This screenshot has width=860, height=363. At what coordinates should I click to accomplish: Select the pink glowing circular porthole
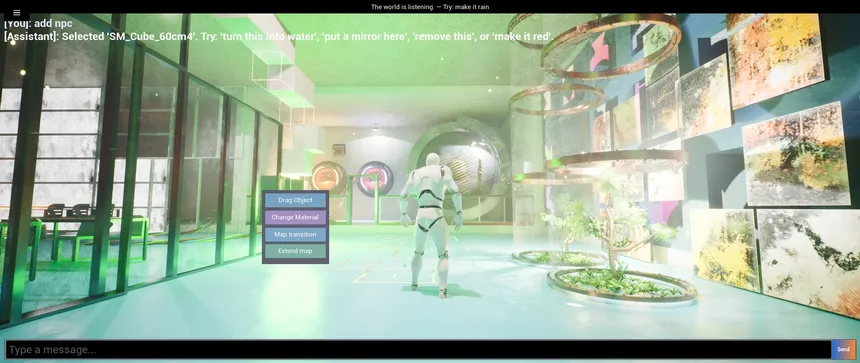tap(375, 179)
